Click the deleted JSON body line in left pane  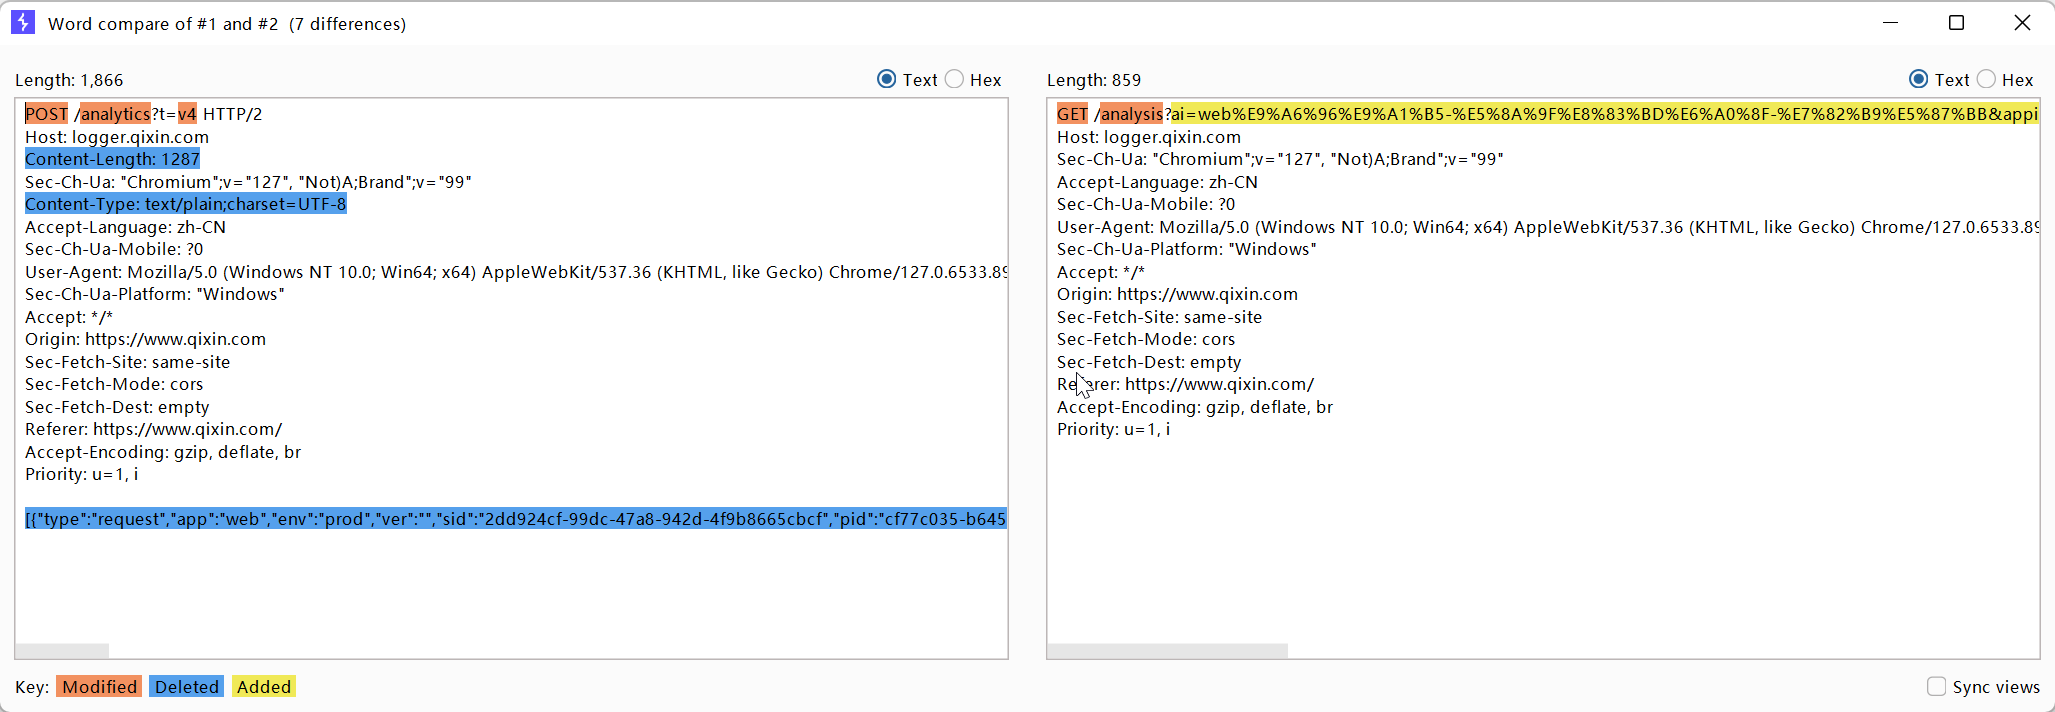pyautogui.click(x=515, y=518)
